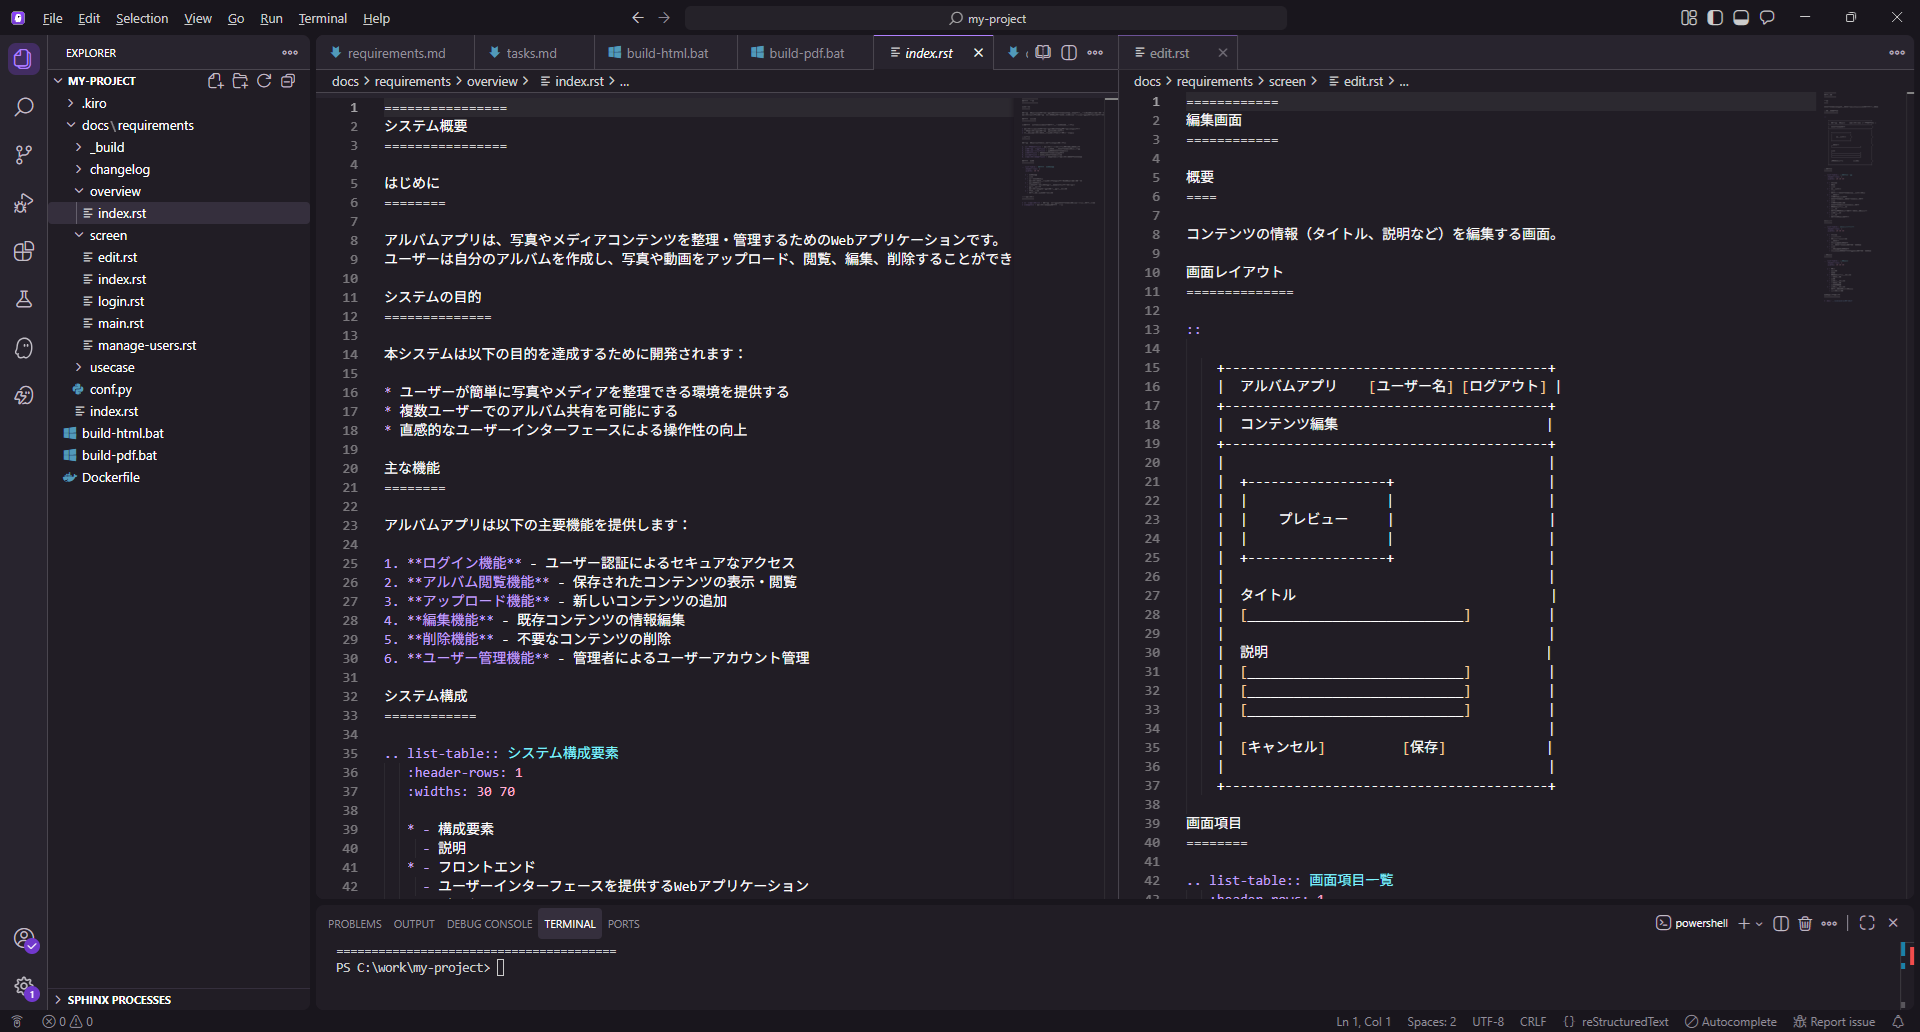1920x1032 pixels.
Task: Expand the changelog folder
Action: (119, 169)
